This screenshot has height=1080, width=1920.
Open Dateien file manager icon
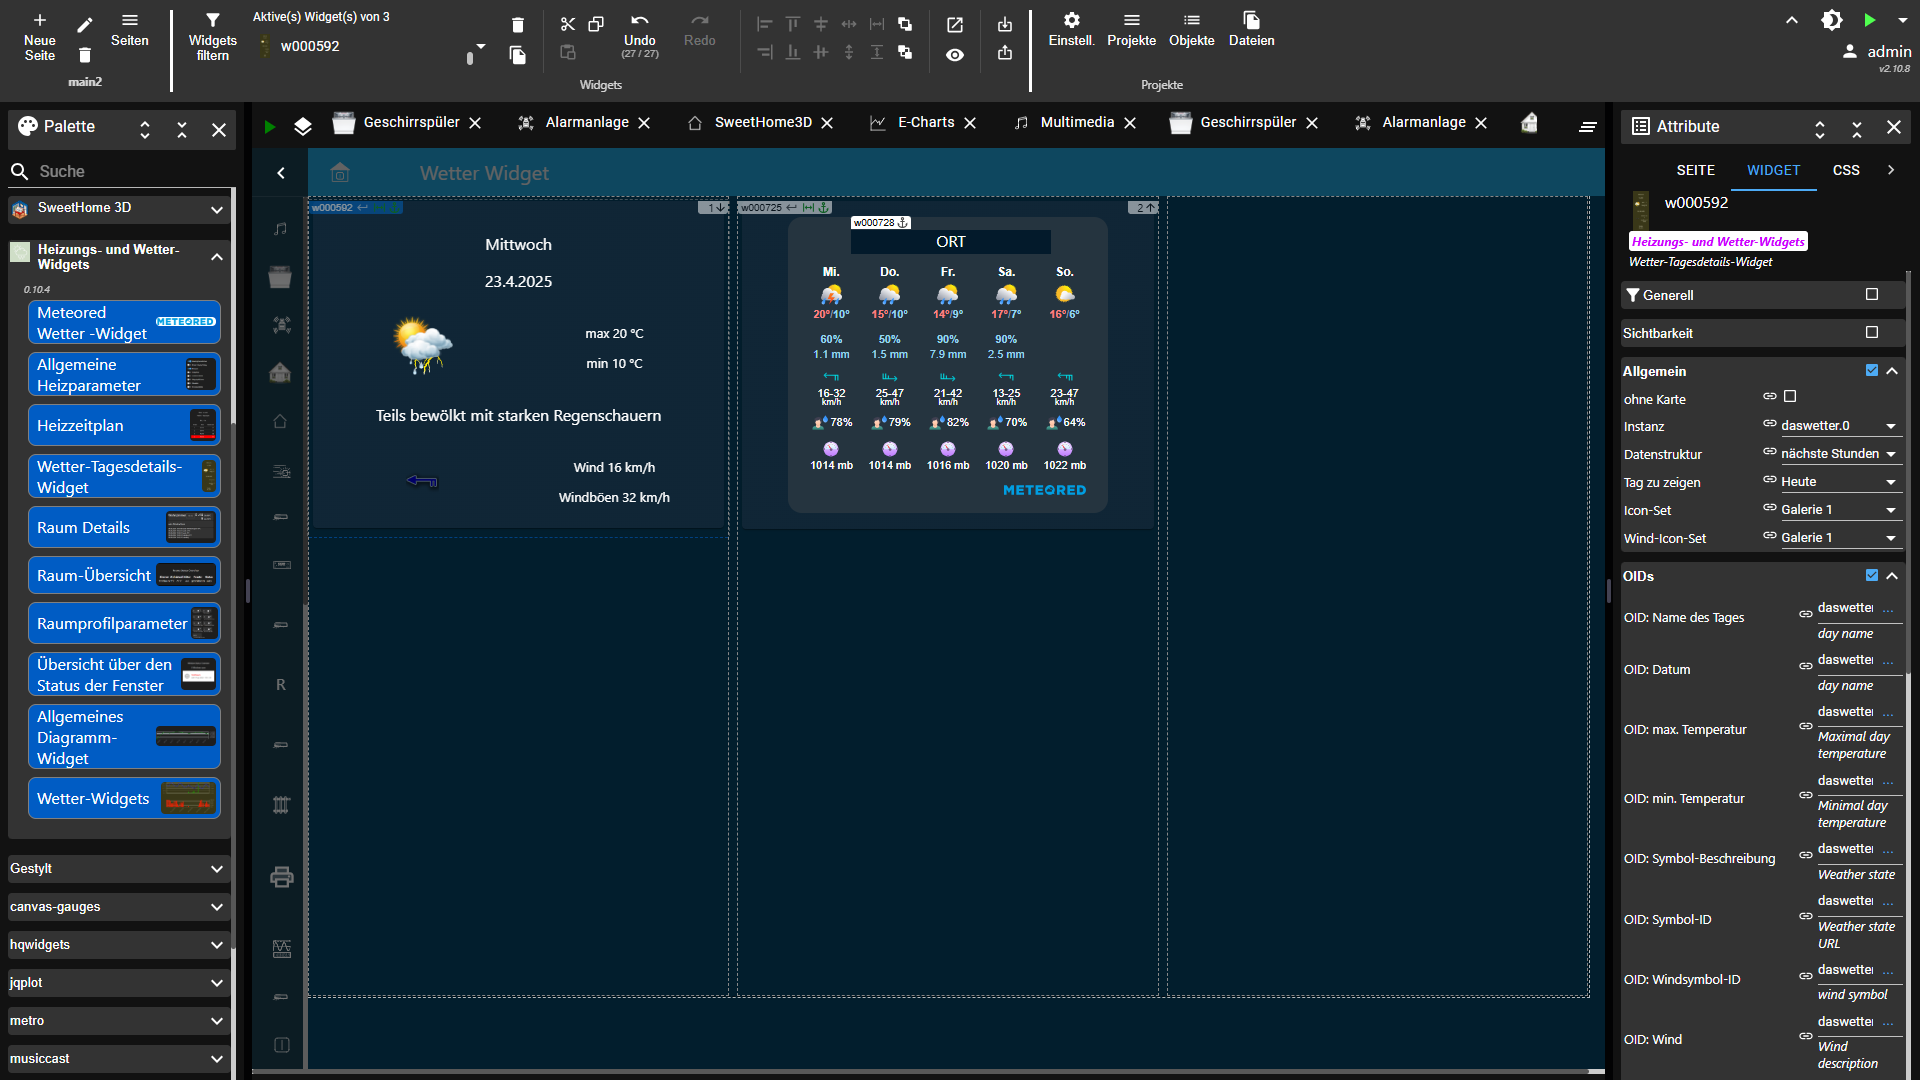tap(1251, 21)
